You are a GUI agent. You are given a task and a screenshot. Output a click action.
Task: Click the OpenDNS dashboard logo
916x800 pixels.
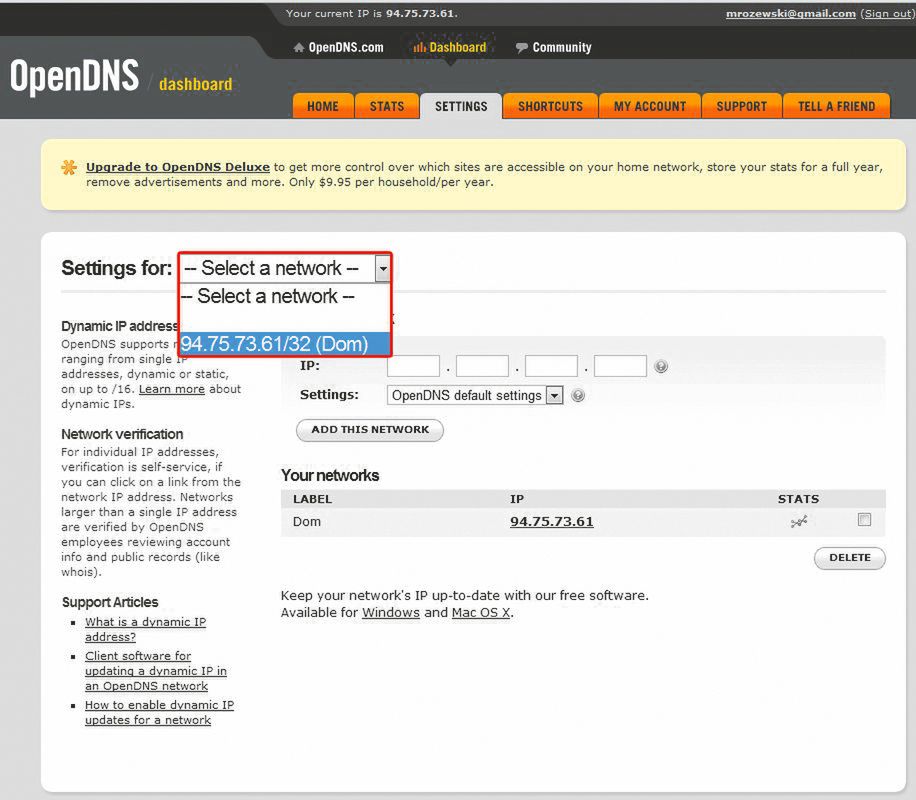(121, 77)
